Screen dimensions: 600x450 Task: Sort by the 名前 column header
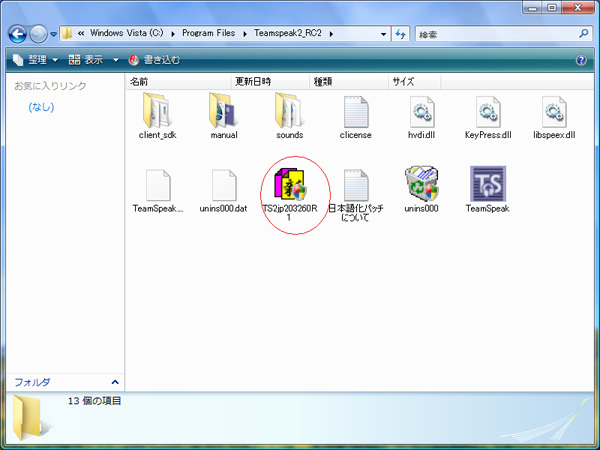178,82
